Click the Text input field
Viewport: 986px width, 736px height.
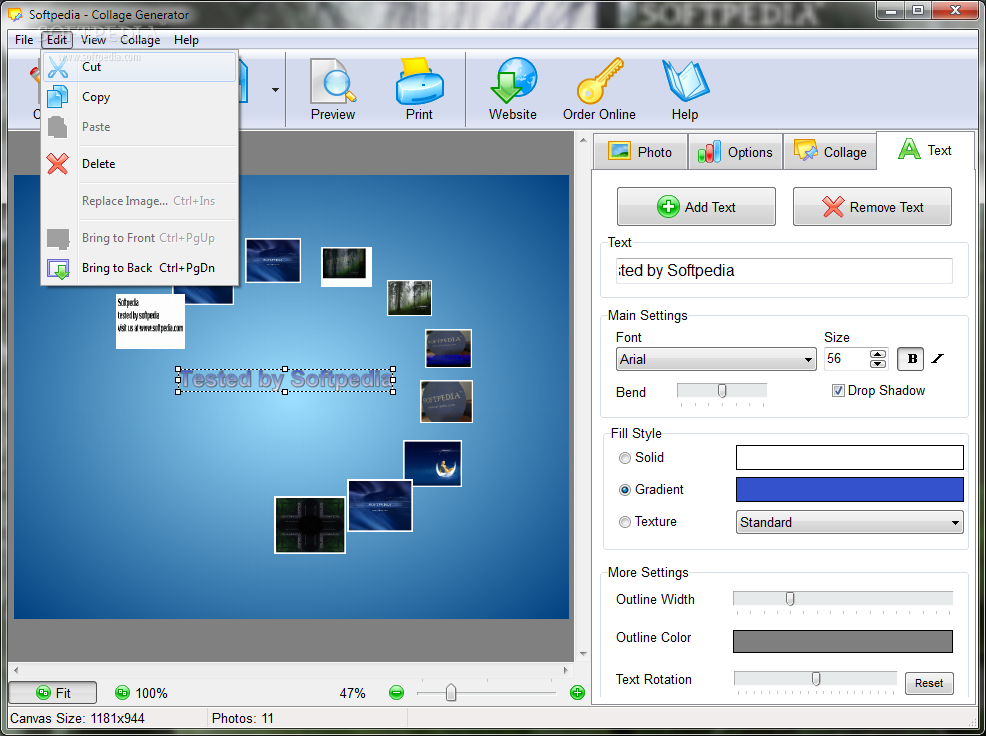[x=784, y=270]
